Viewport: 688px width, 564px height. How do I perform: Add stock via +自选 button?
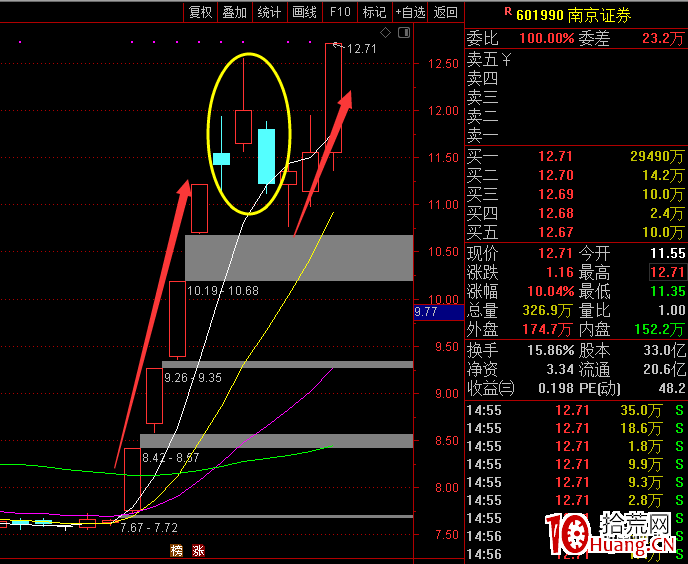[410, 12]
